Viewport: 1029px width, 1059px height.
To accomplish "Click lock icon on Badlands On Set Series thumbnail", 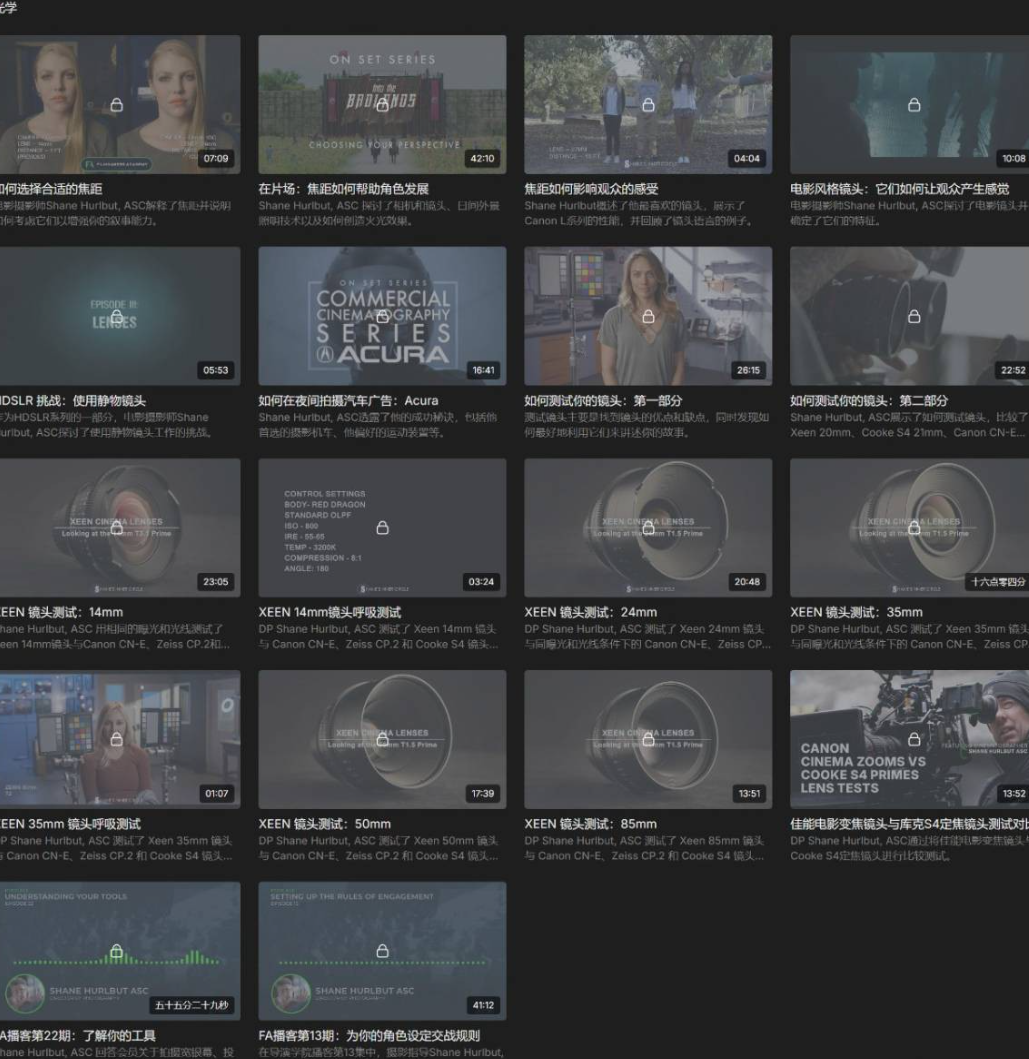I will (382, 105).
